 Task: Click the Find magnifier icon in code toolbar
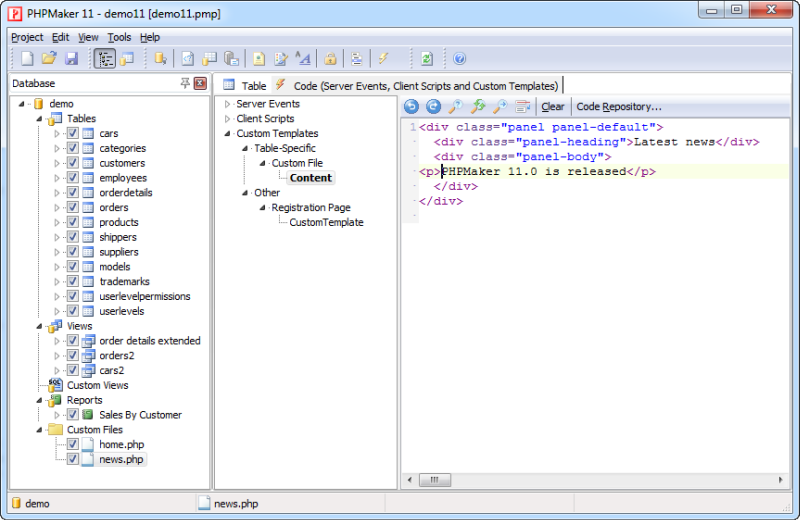click(x=455, y=106)
